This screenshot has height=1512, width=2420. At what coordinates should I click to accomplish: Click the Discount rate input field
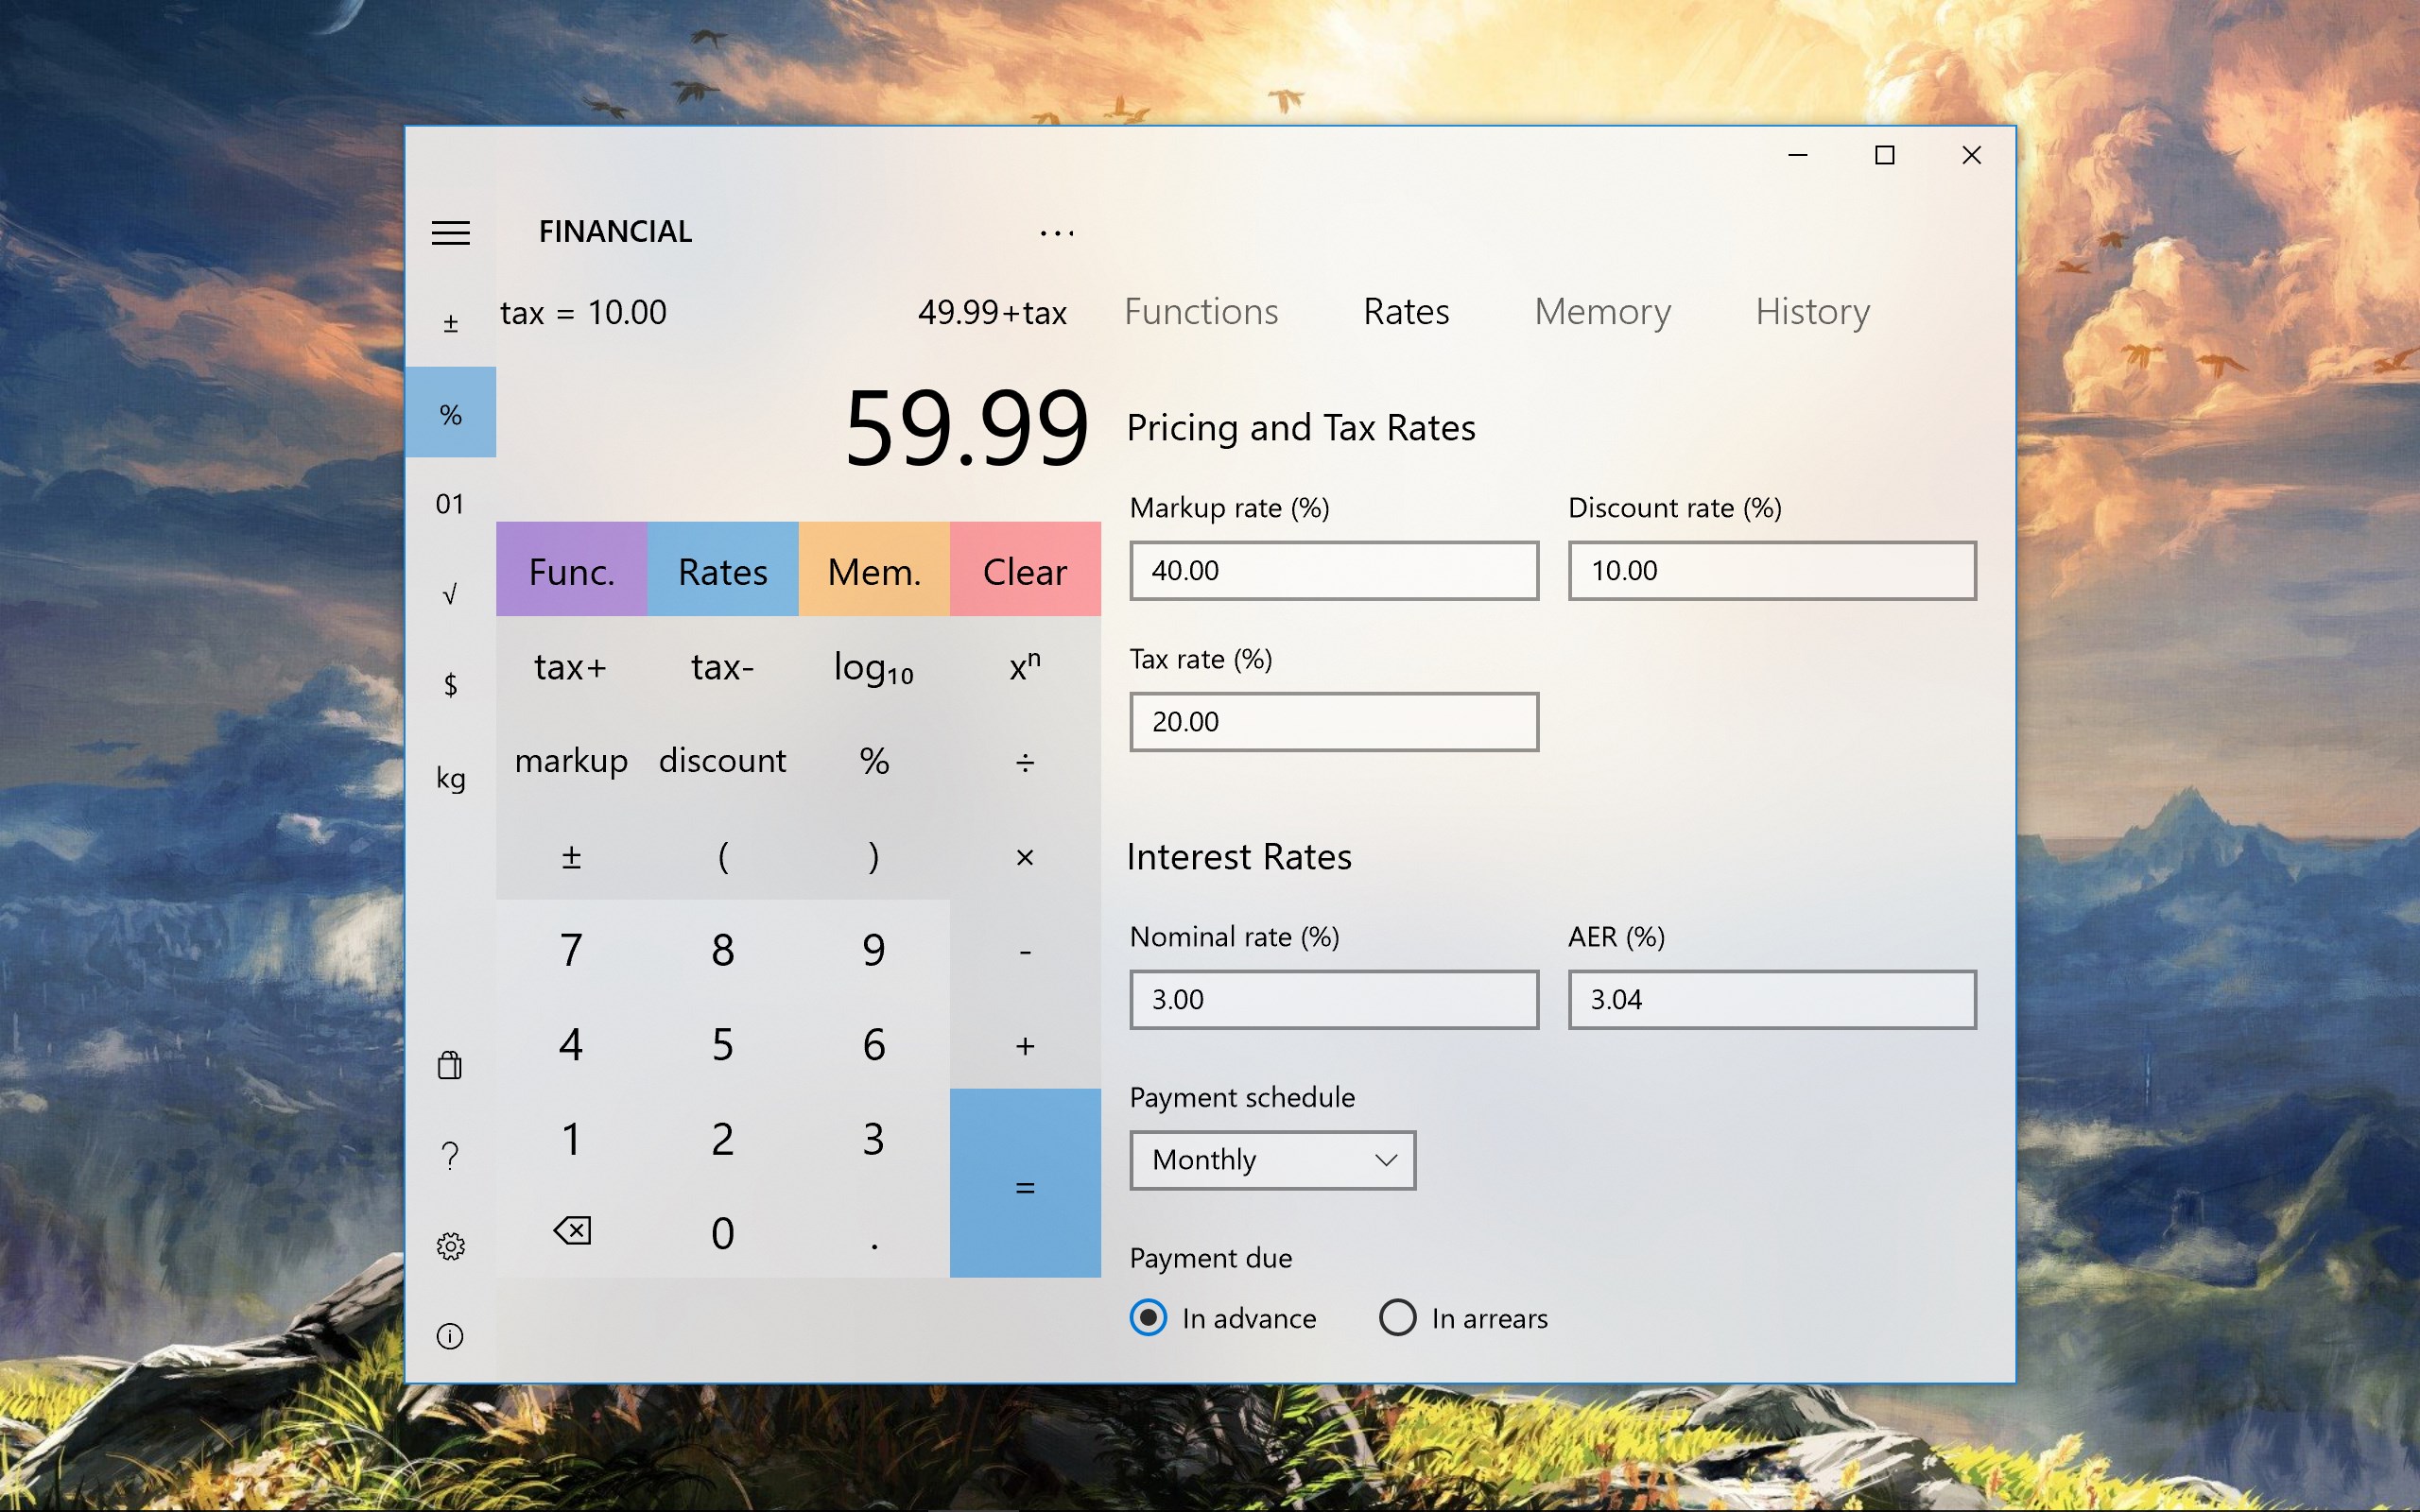(1771, 570)
